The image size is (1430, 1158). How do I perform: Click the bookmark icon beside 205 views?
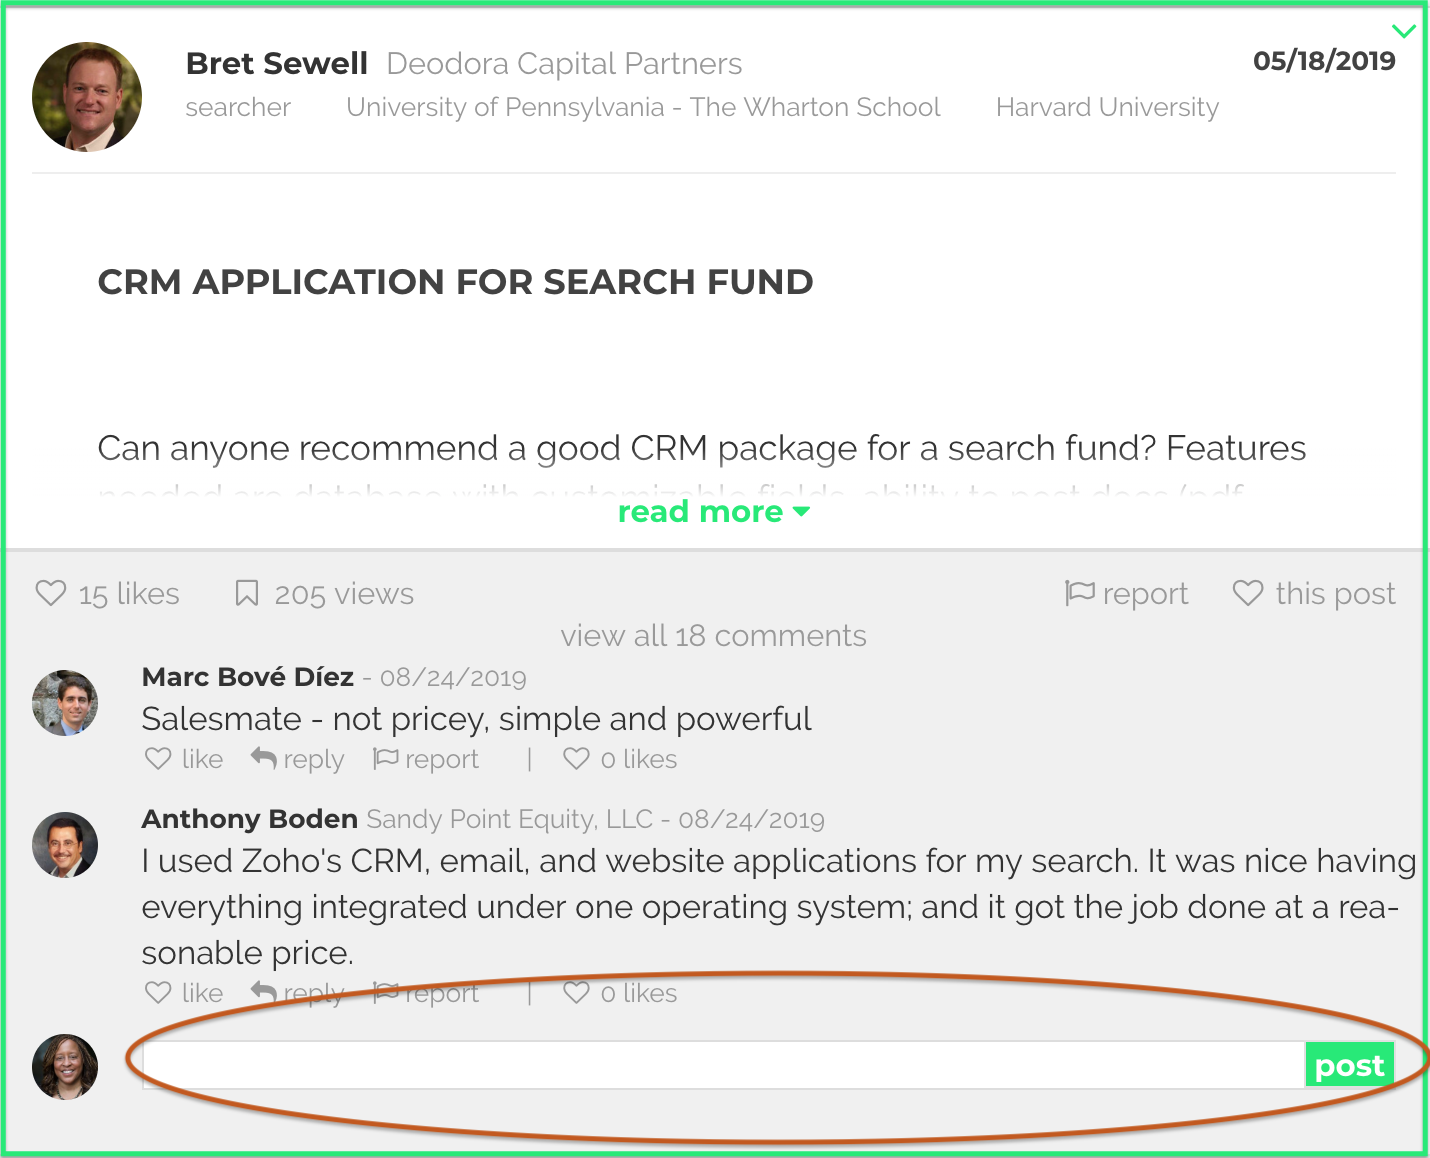pyautogui.click(x=246, y=593)
